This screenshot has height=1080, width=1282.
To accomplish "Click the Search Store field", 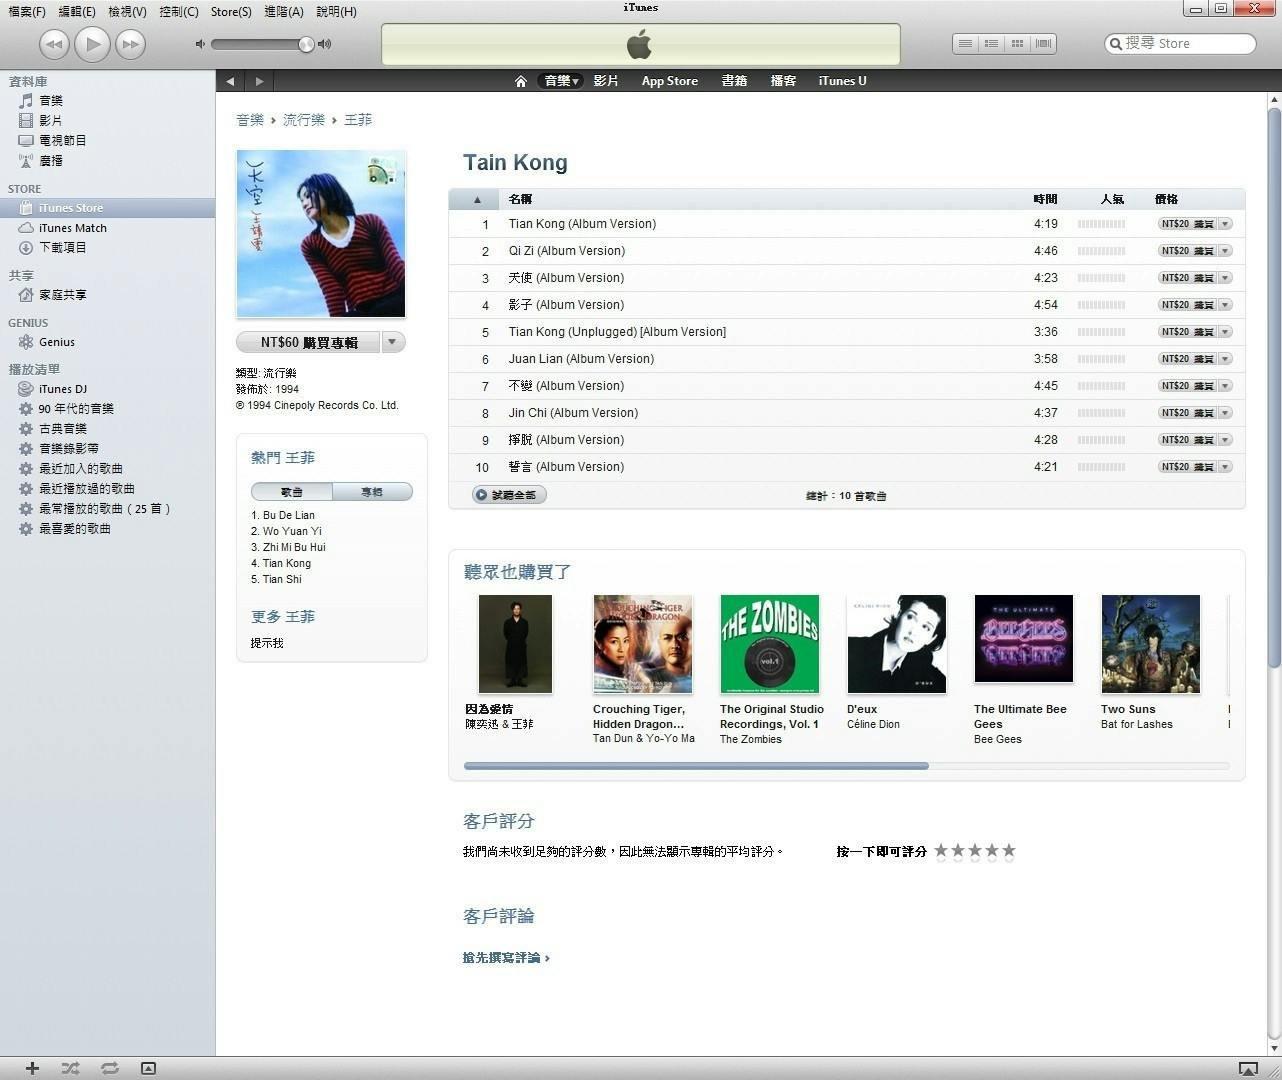I will coord(1180,44).
